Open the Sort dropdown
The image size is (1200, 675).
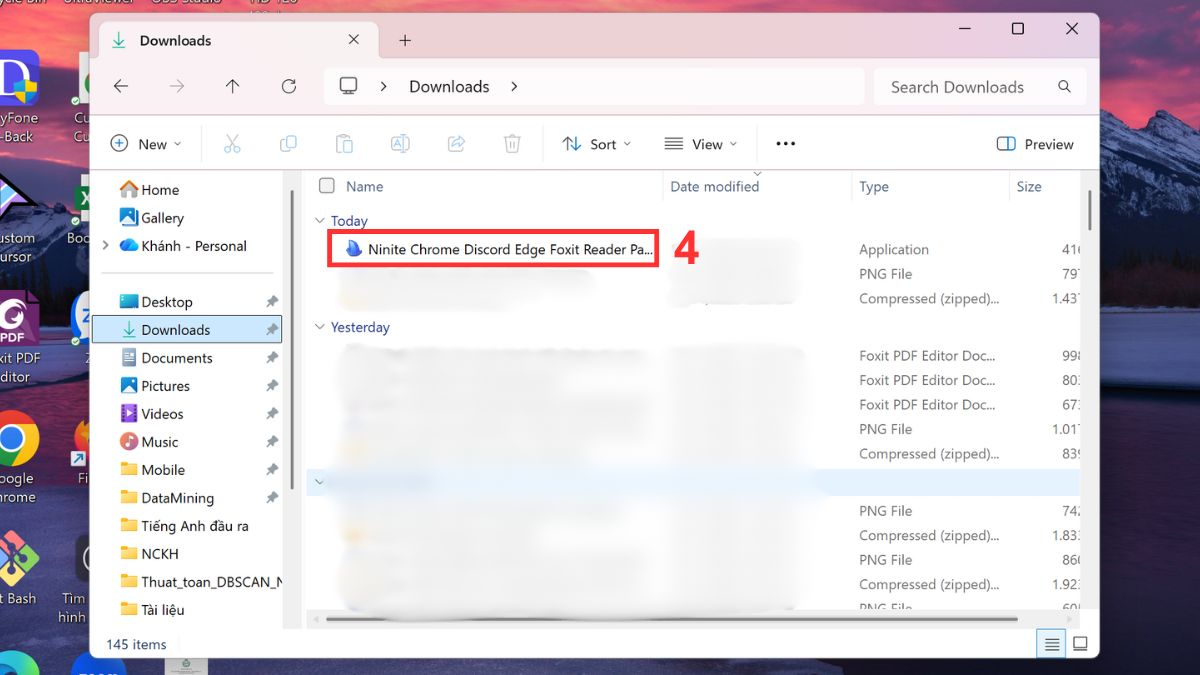pos(597,144)
